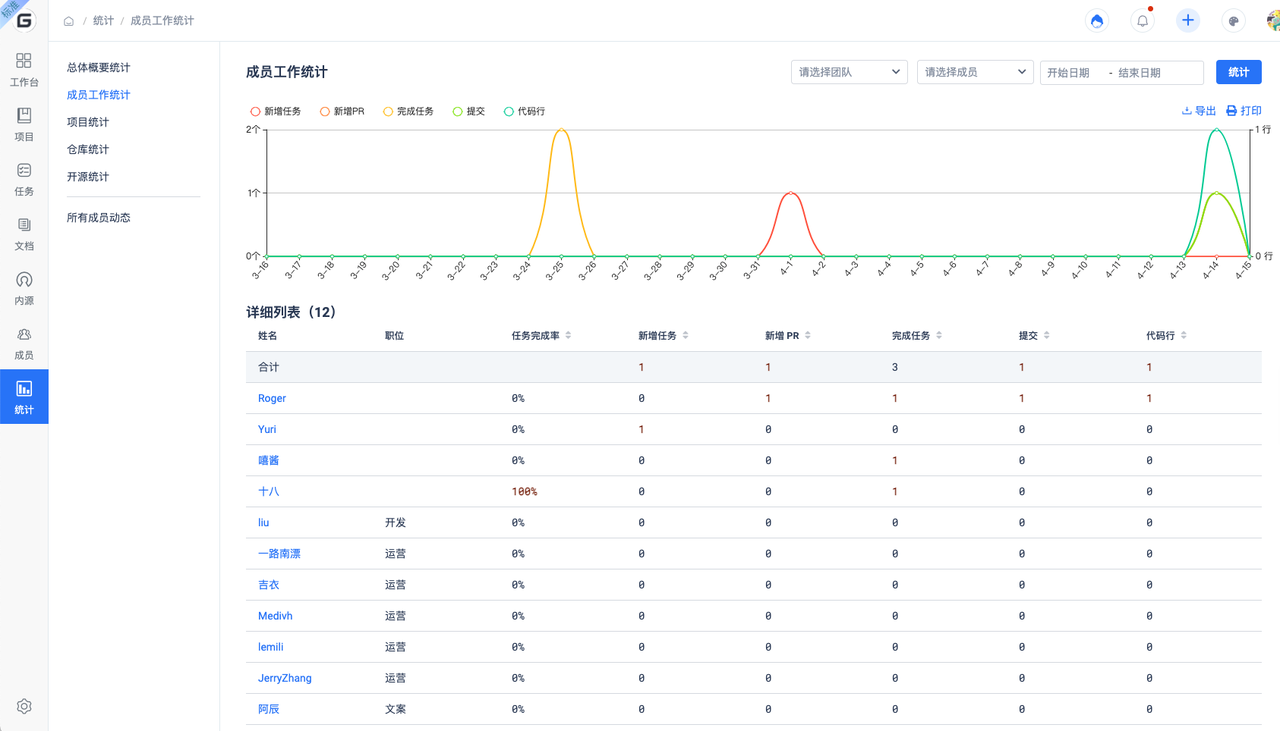Image resolution: width=1280 pixels, height=731 pixels.
Task: Click the 开发 position cell for liu
Action: [x=396, y=522]
